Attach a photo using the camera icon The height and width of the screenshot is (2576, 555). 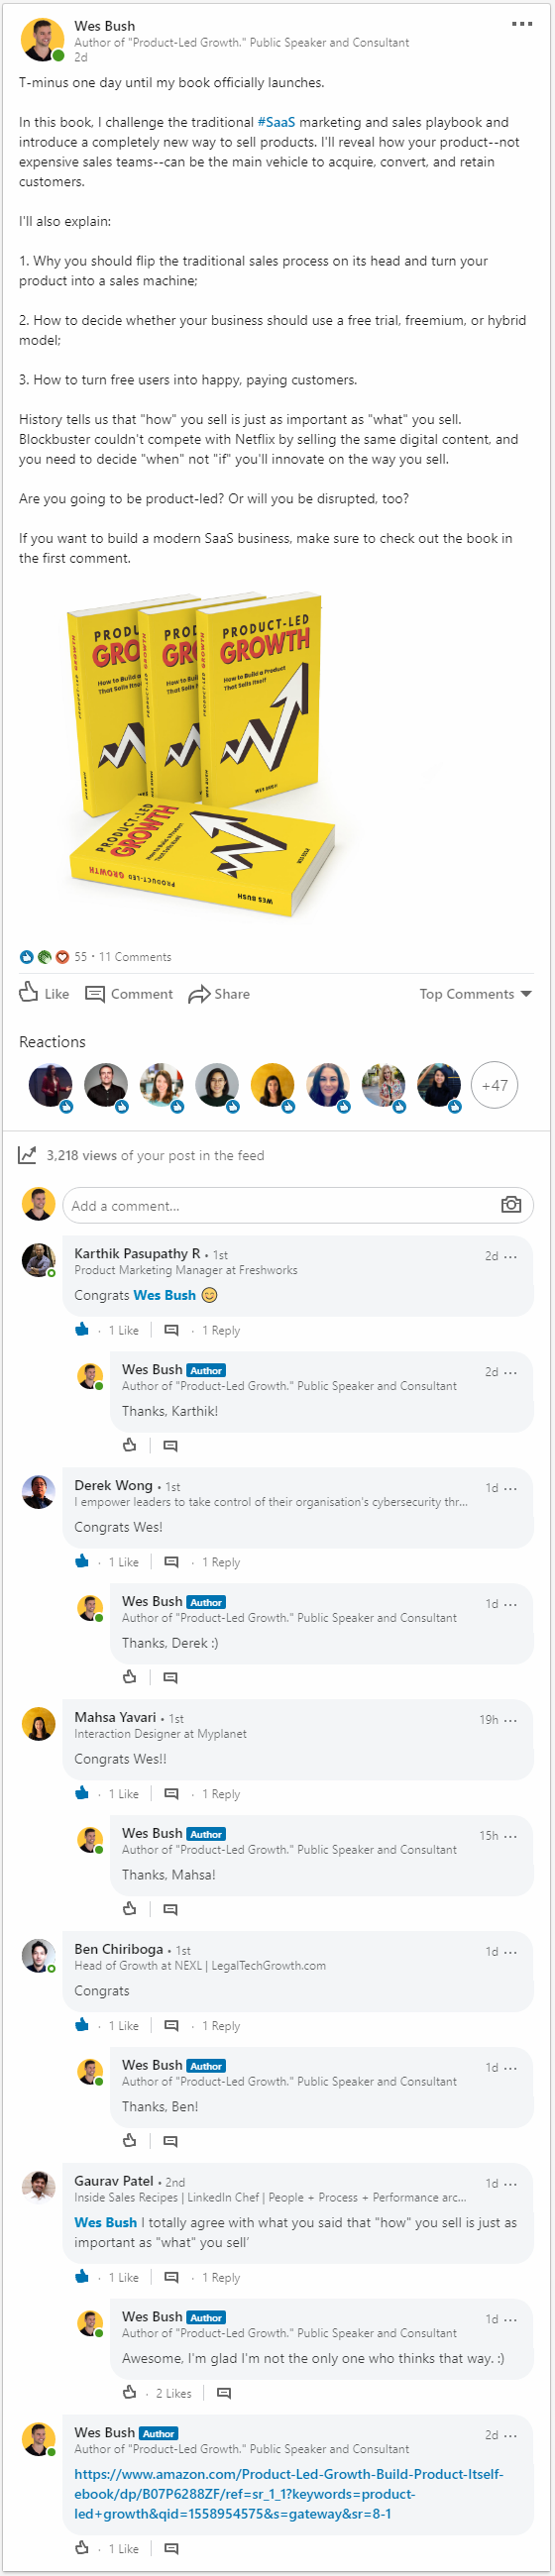pos(511,1204)
